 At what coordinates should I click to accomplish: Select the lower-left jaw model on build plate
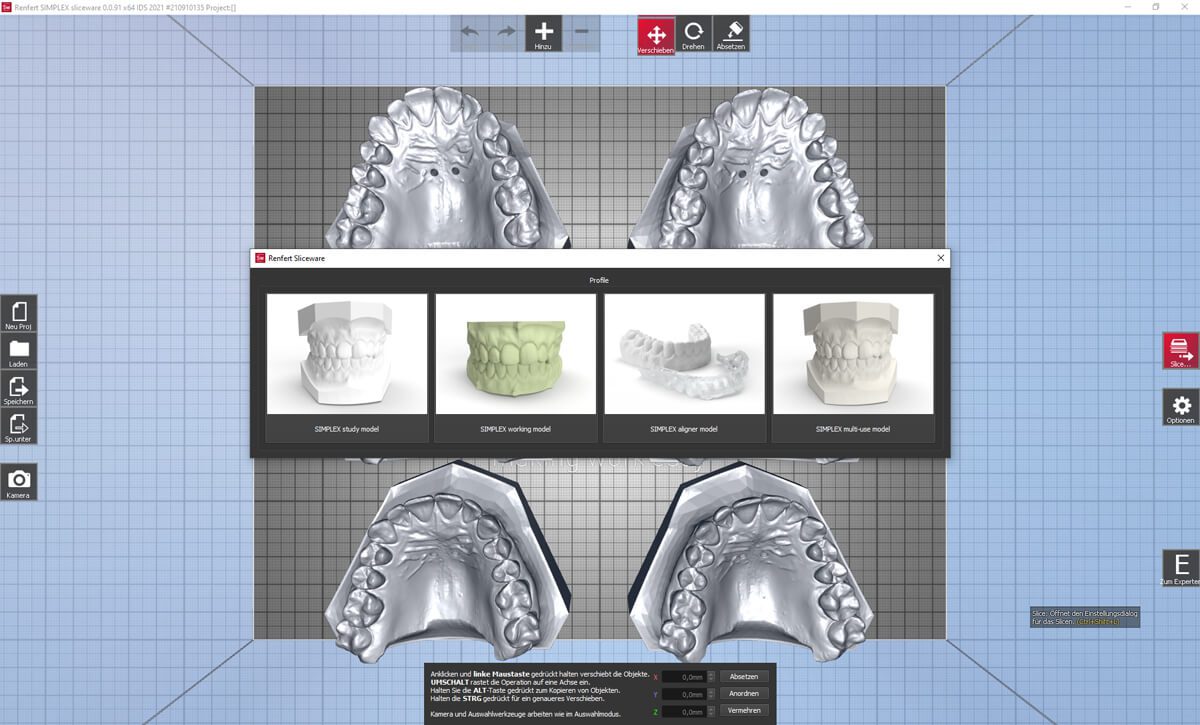(x=447, y=560)
